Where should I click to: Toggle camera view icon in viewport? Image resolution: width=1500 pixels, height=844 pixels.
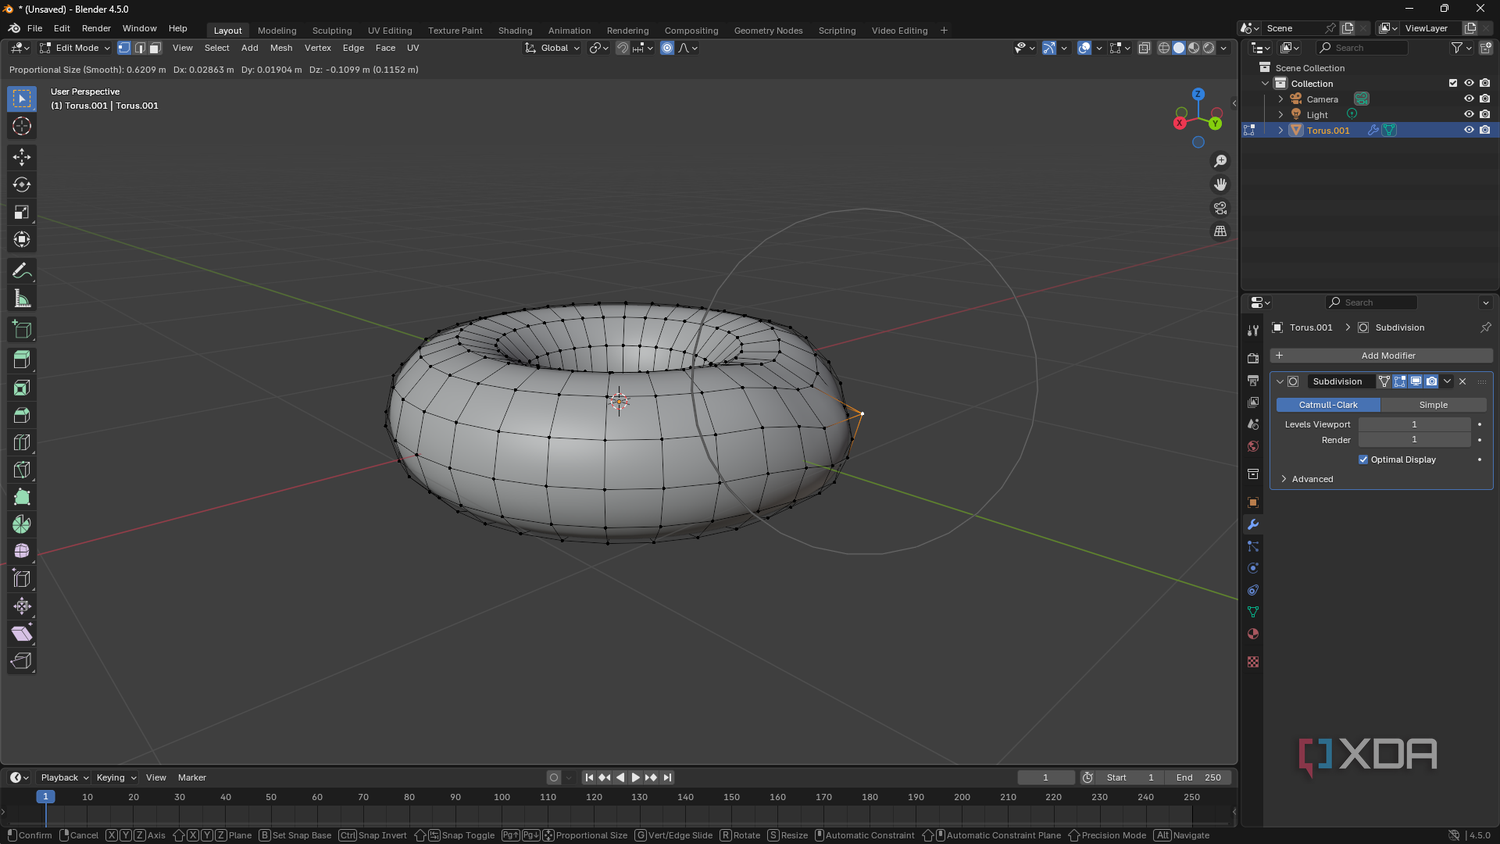(x=1220, y=208)
